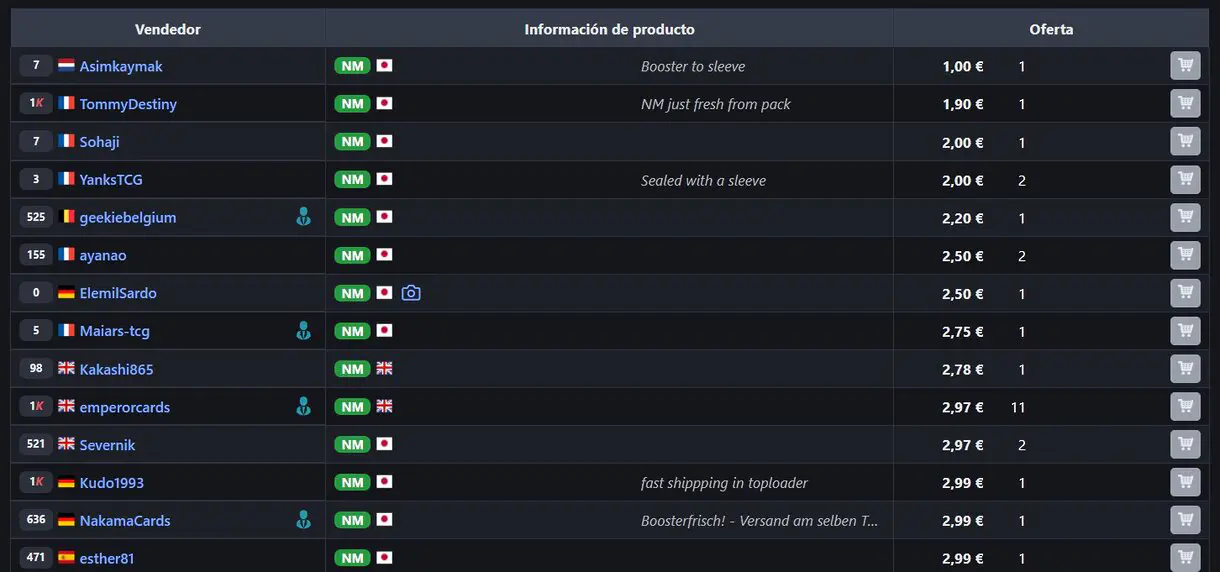This screenshot has width=1220, height=572.
Task: Click professional seller badge next to emperorcards
Action: coord(304,407)
